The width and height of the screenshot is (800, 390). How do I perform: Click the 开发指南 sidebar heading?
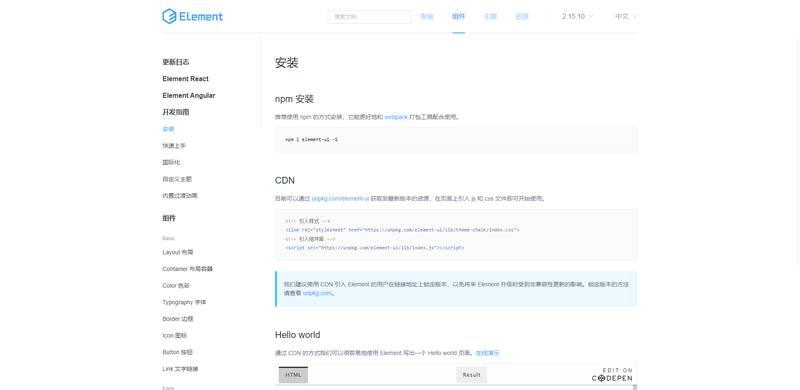point(176,112)
